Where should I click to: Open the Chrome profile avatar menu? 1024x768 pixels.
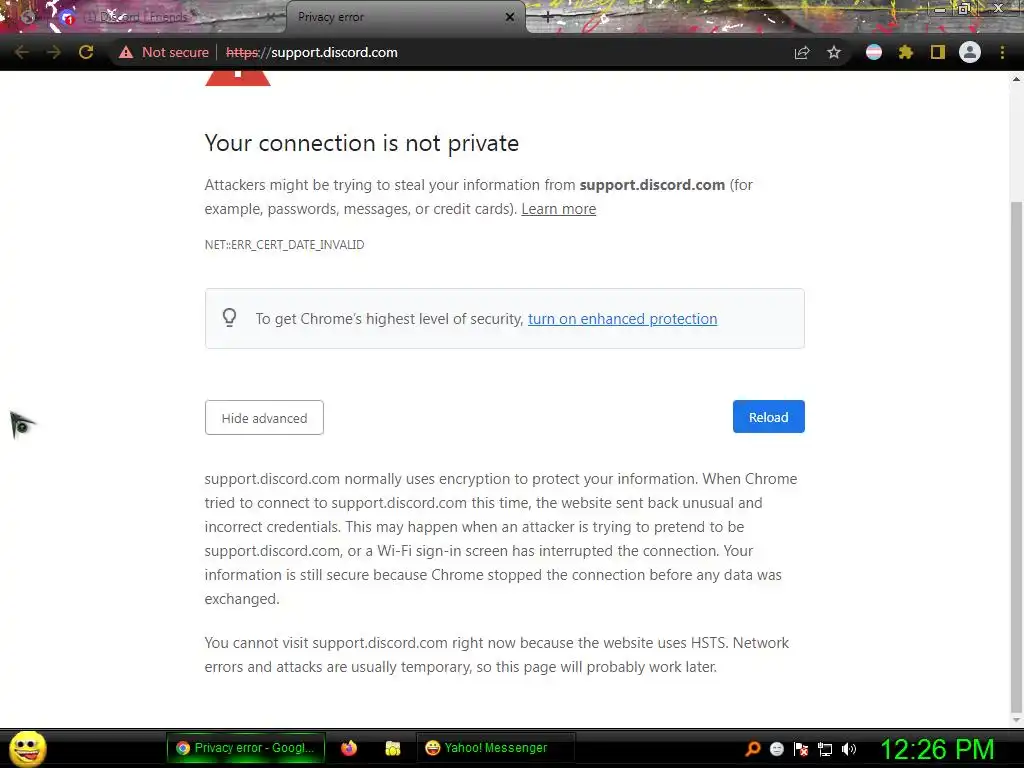coord(970,52)
